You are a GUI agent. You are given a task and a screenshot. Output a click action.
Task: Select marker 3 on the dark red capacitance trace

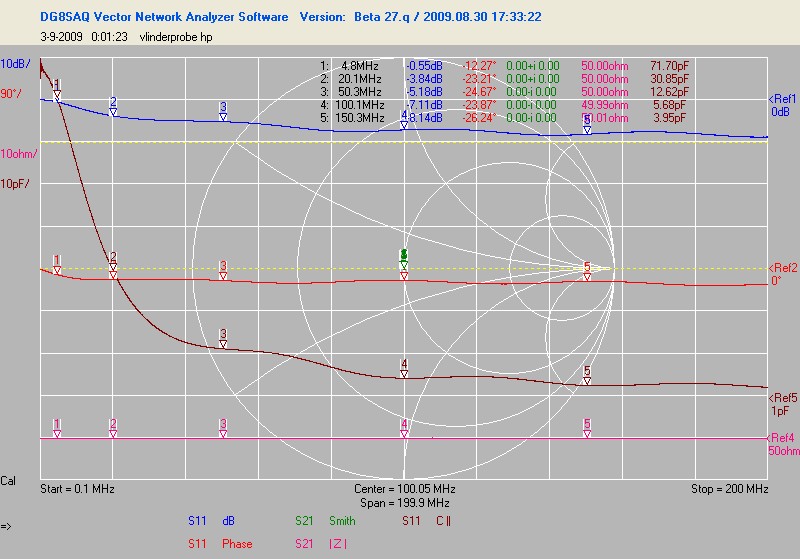(x=223, y=337)
